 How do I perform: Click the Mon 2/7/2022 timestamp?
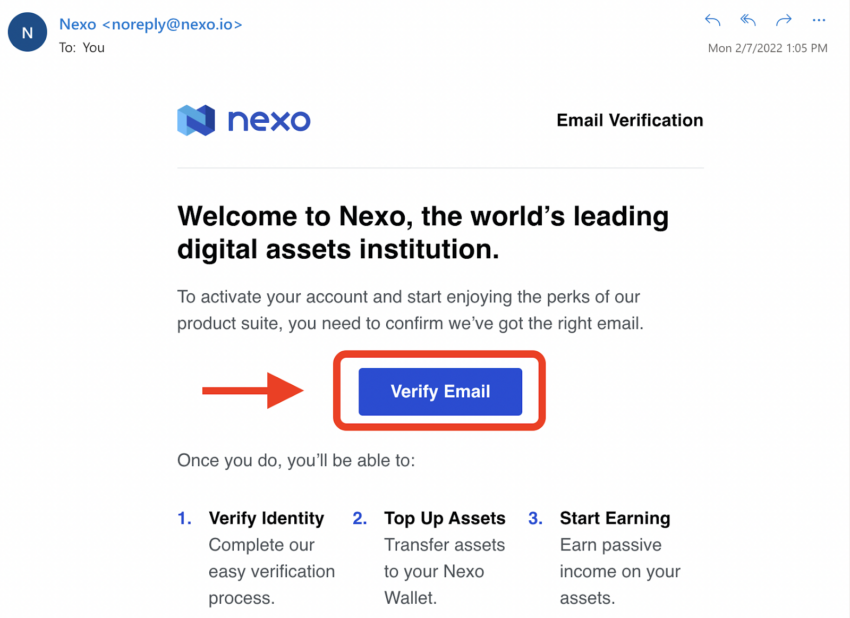click(768, 48)
